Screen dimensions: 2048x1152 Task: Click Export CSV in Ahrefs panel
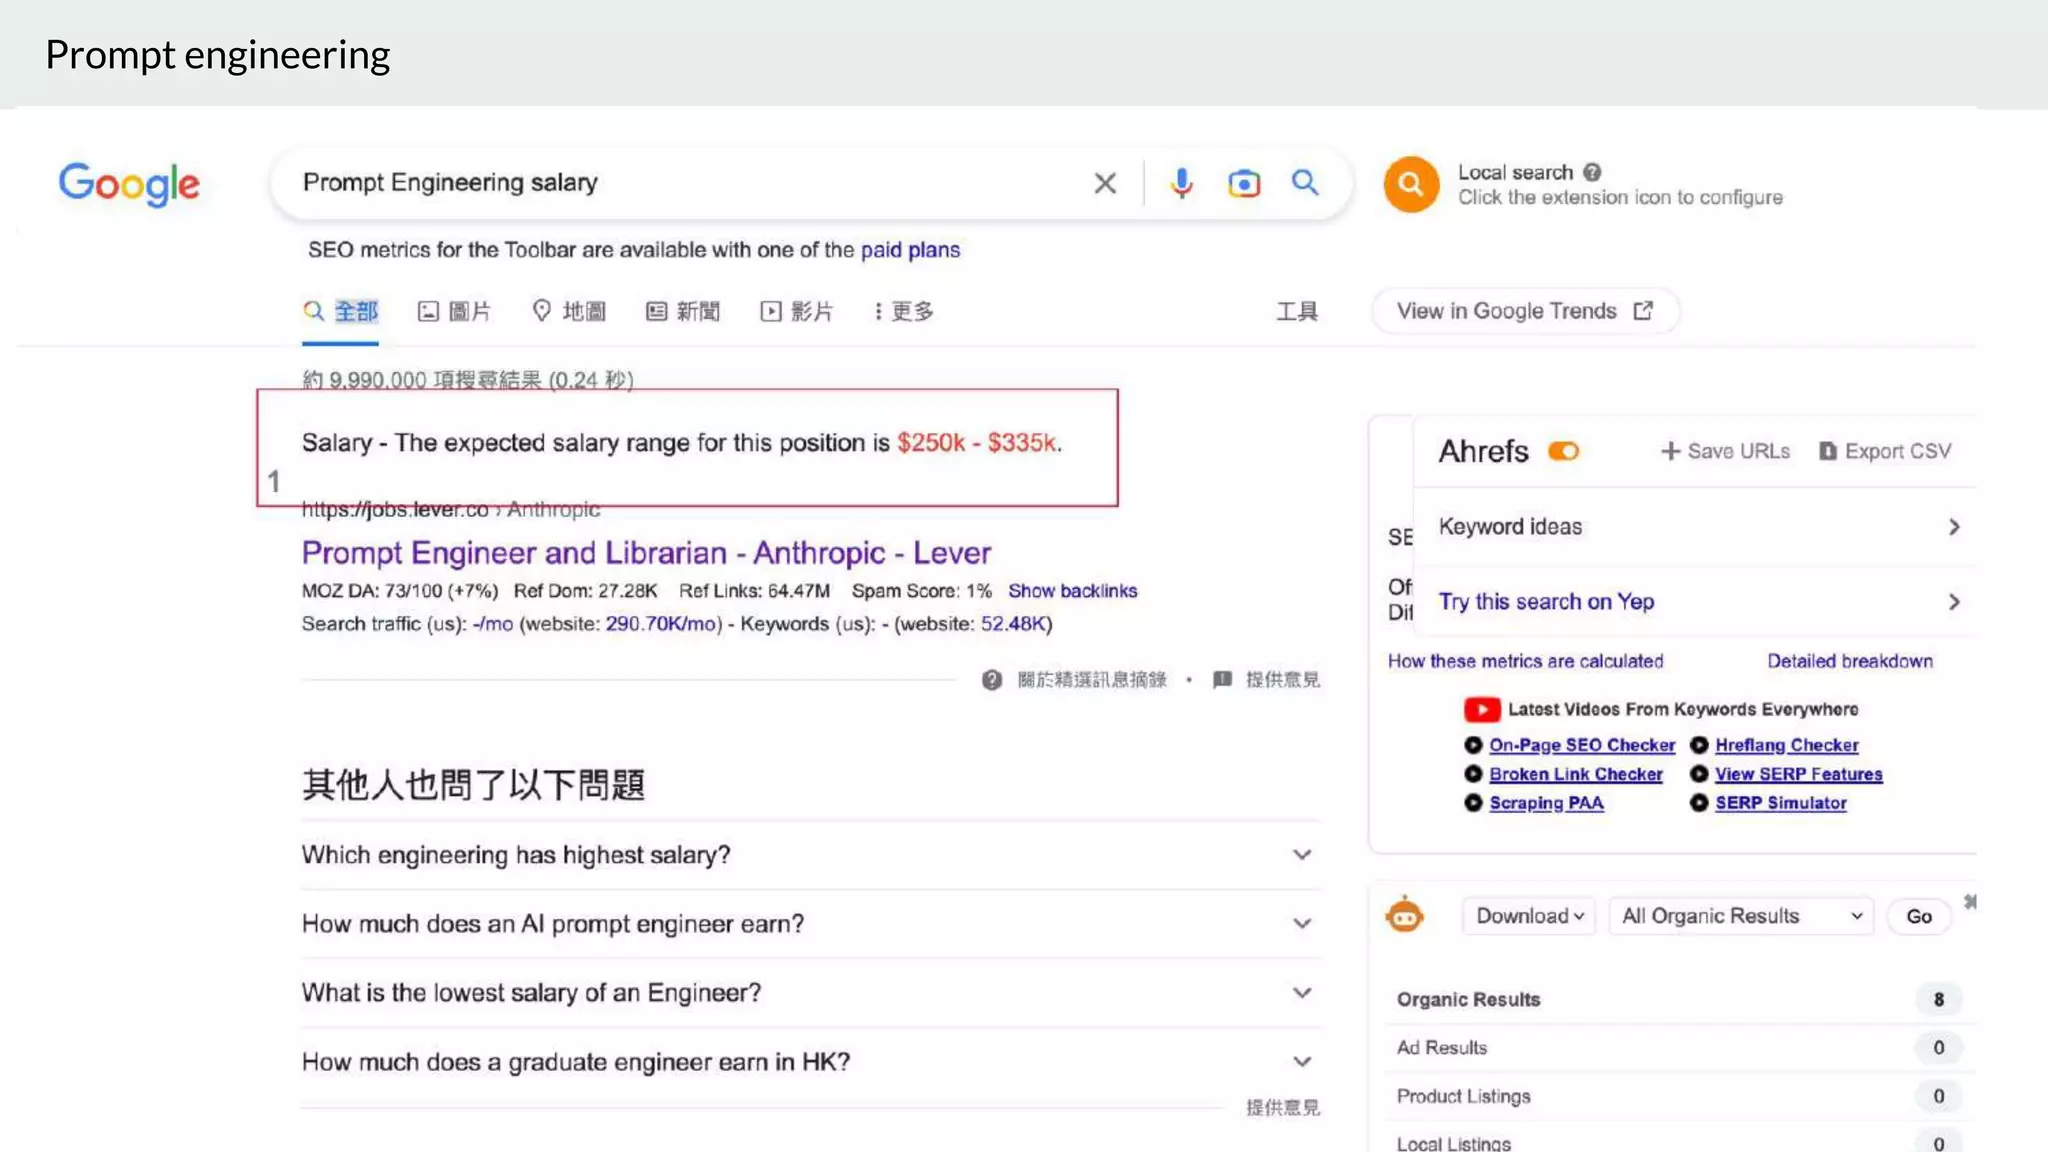pos(1885,451)
